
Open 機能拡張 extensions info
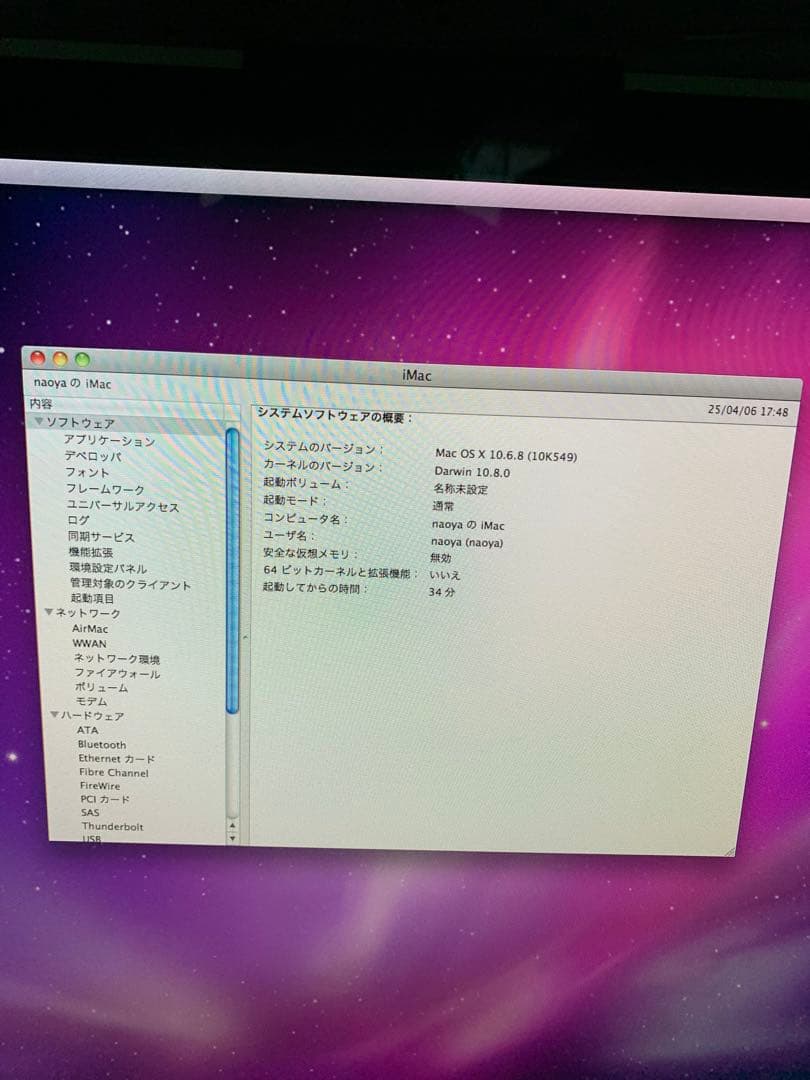tap(89, 550)
